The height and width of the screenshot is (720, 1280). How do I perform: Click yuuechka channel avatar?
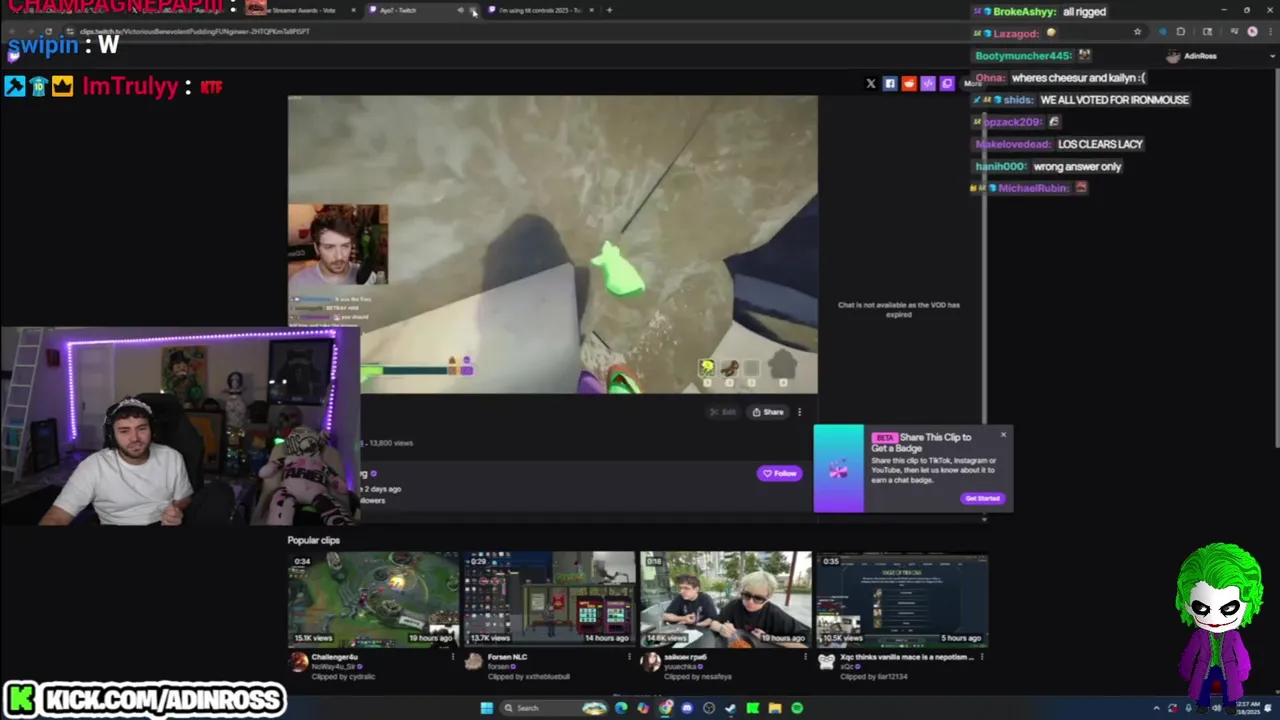pyautogui.click(x=650, y=662)
